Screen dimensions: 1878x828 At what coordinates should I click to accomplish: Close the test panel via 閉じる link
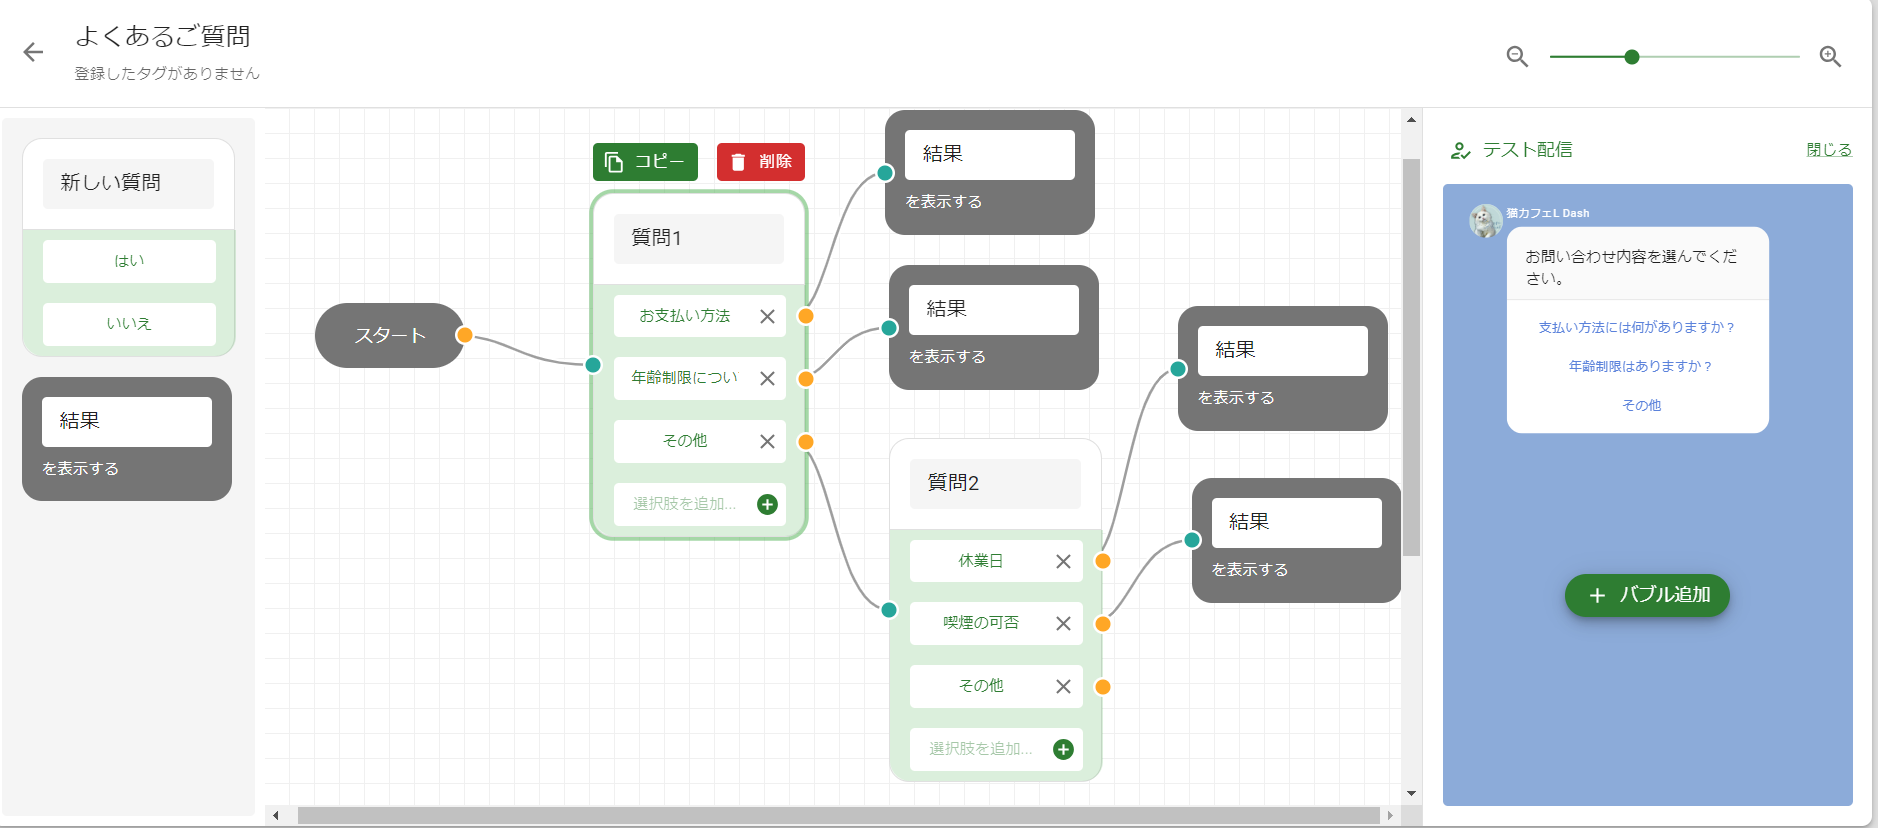(1828, 150)
